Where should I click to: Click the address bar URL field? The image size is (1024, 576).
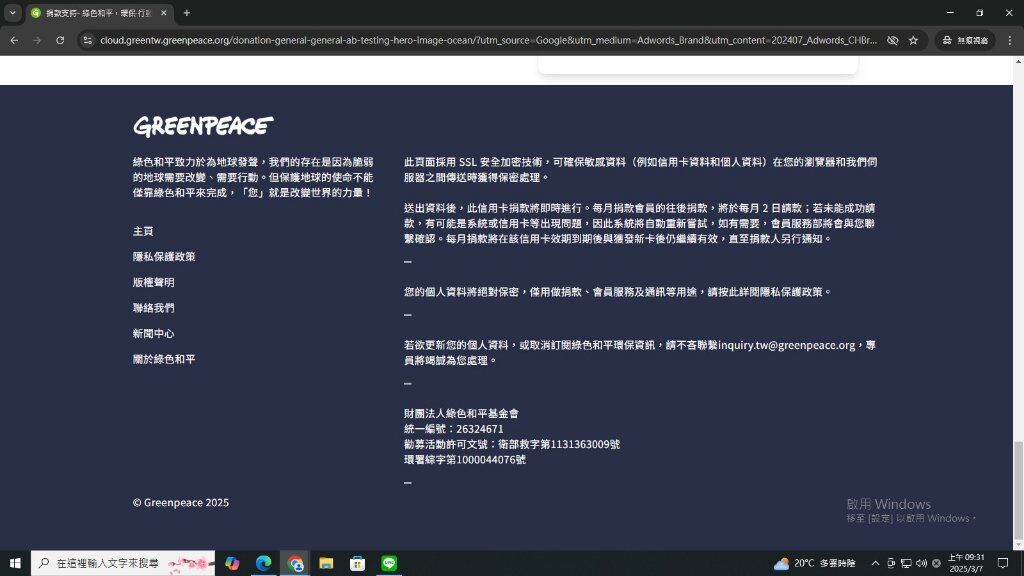pos(488,40)
